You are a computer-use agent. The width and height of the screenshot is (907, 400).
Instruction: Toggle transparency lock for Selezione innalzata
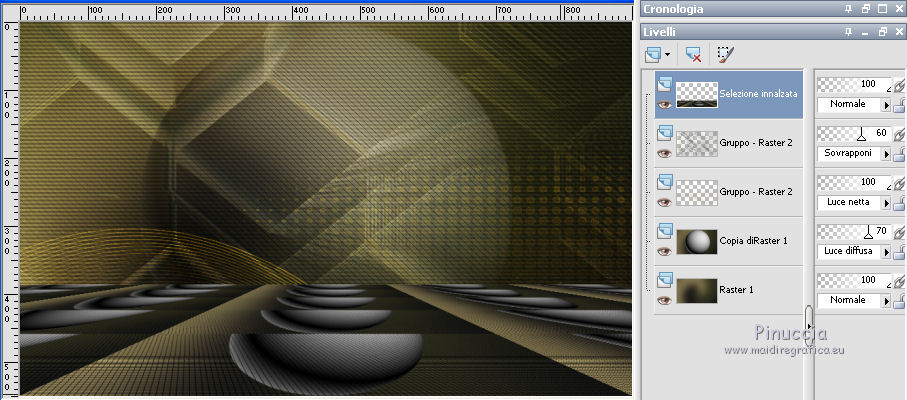tap(898, 105)
